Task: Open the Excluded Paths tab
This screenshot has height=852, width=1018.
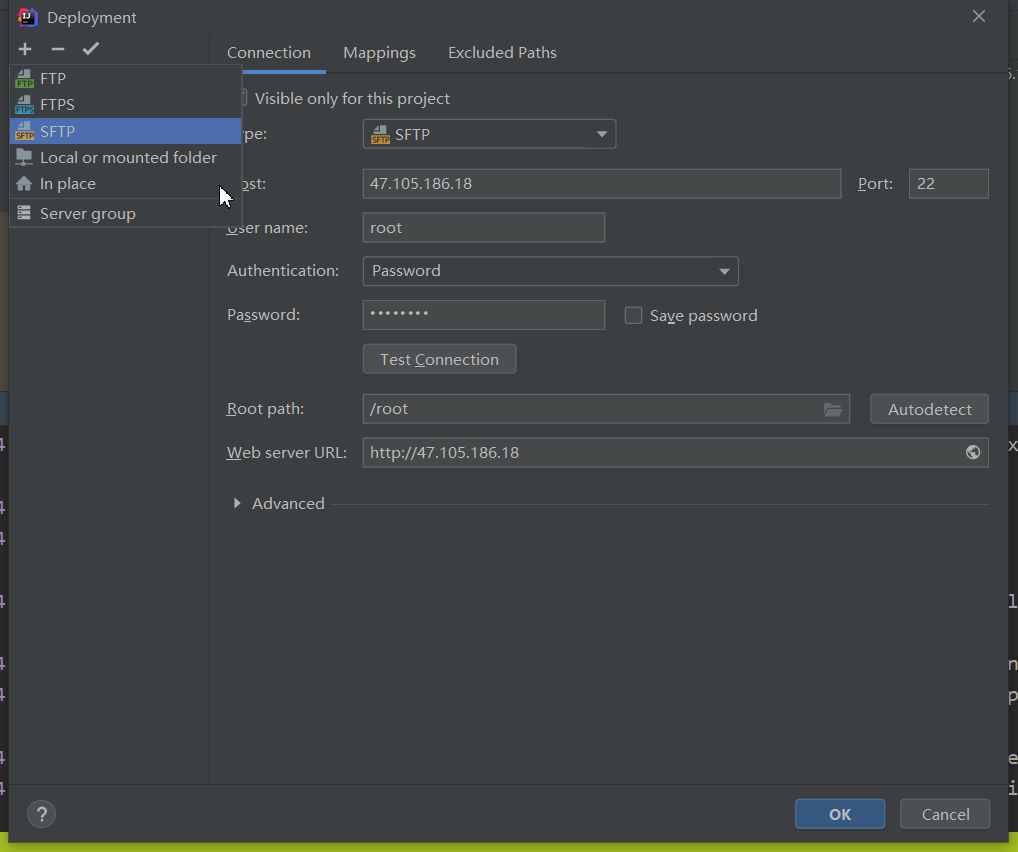Action: (502, 53)
